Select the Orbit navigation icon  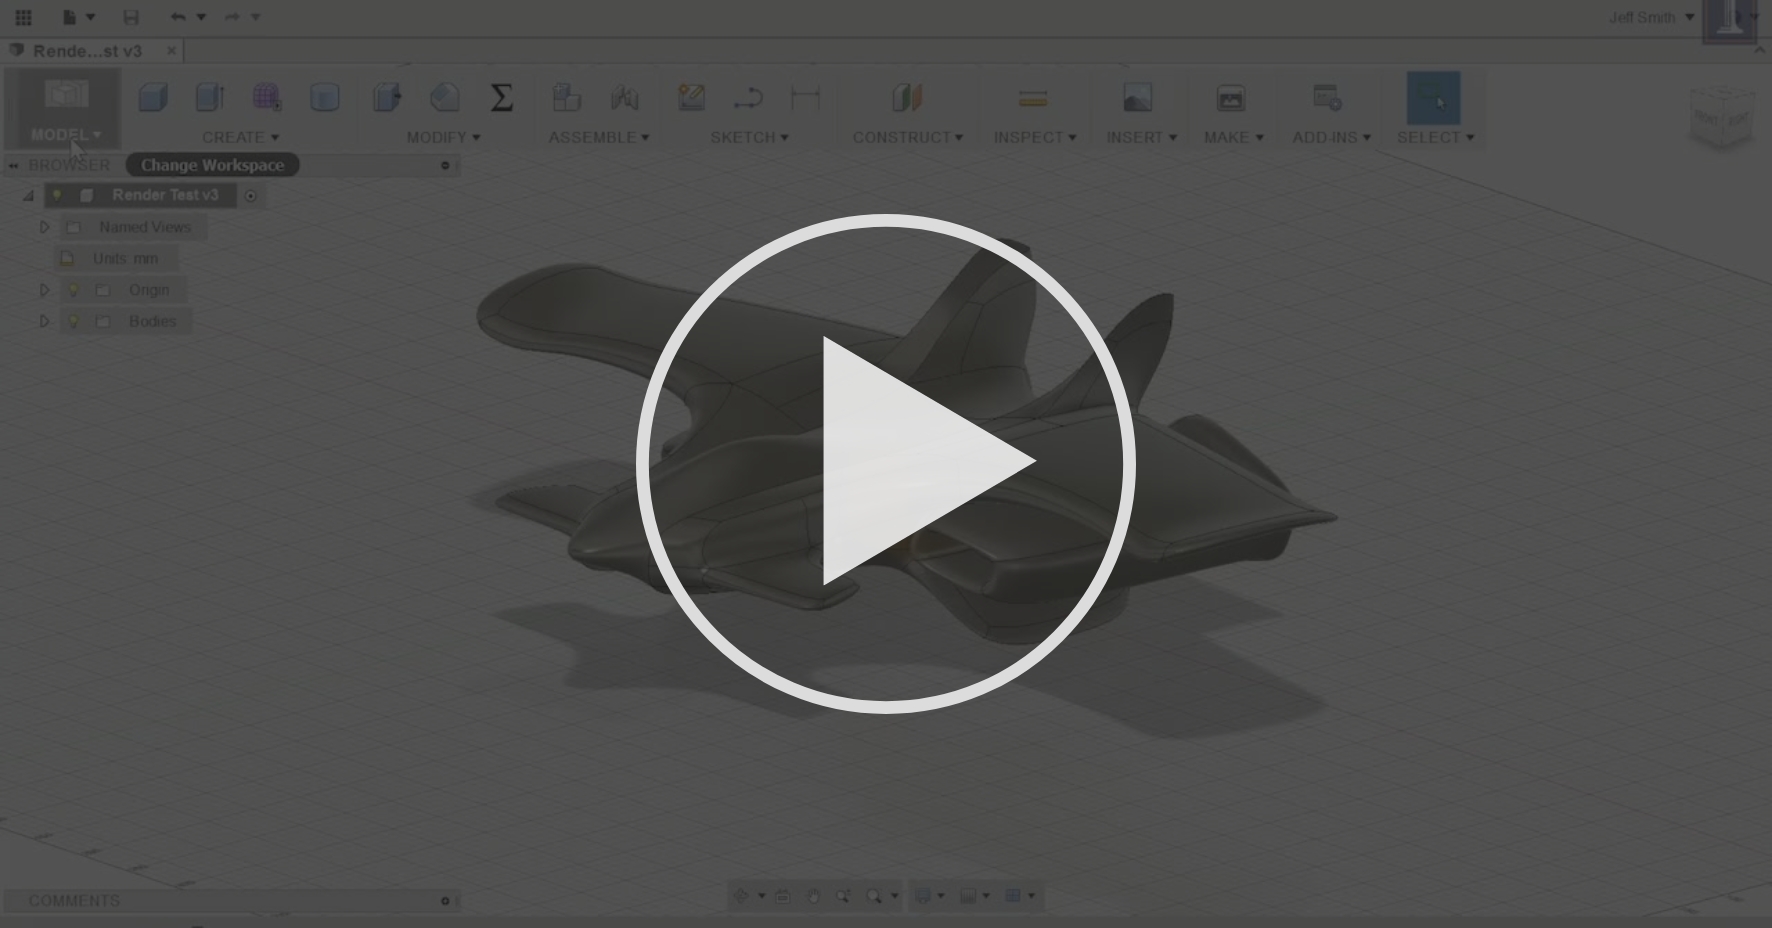pyautogui.click(x=741, y=896)
